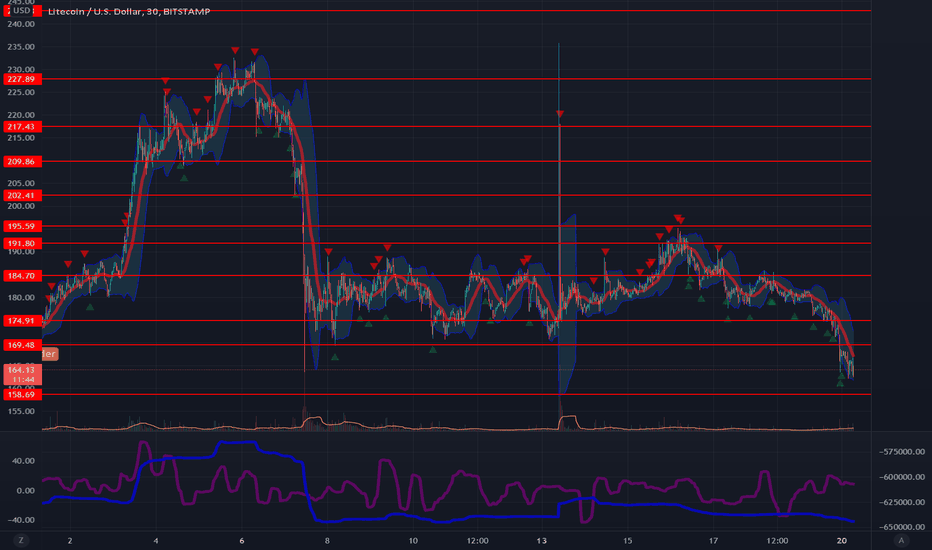The height and width of the screenshot is (550, 932).
Task: Click the date 10 on the time axis
Action: [413, 540]
